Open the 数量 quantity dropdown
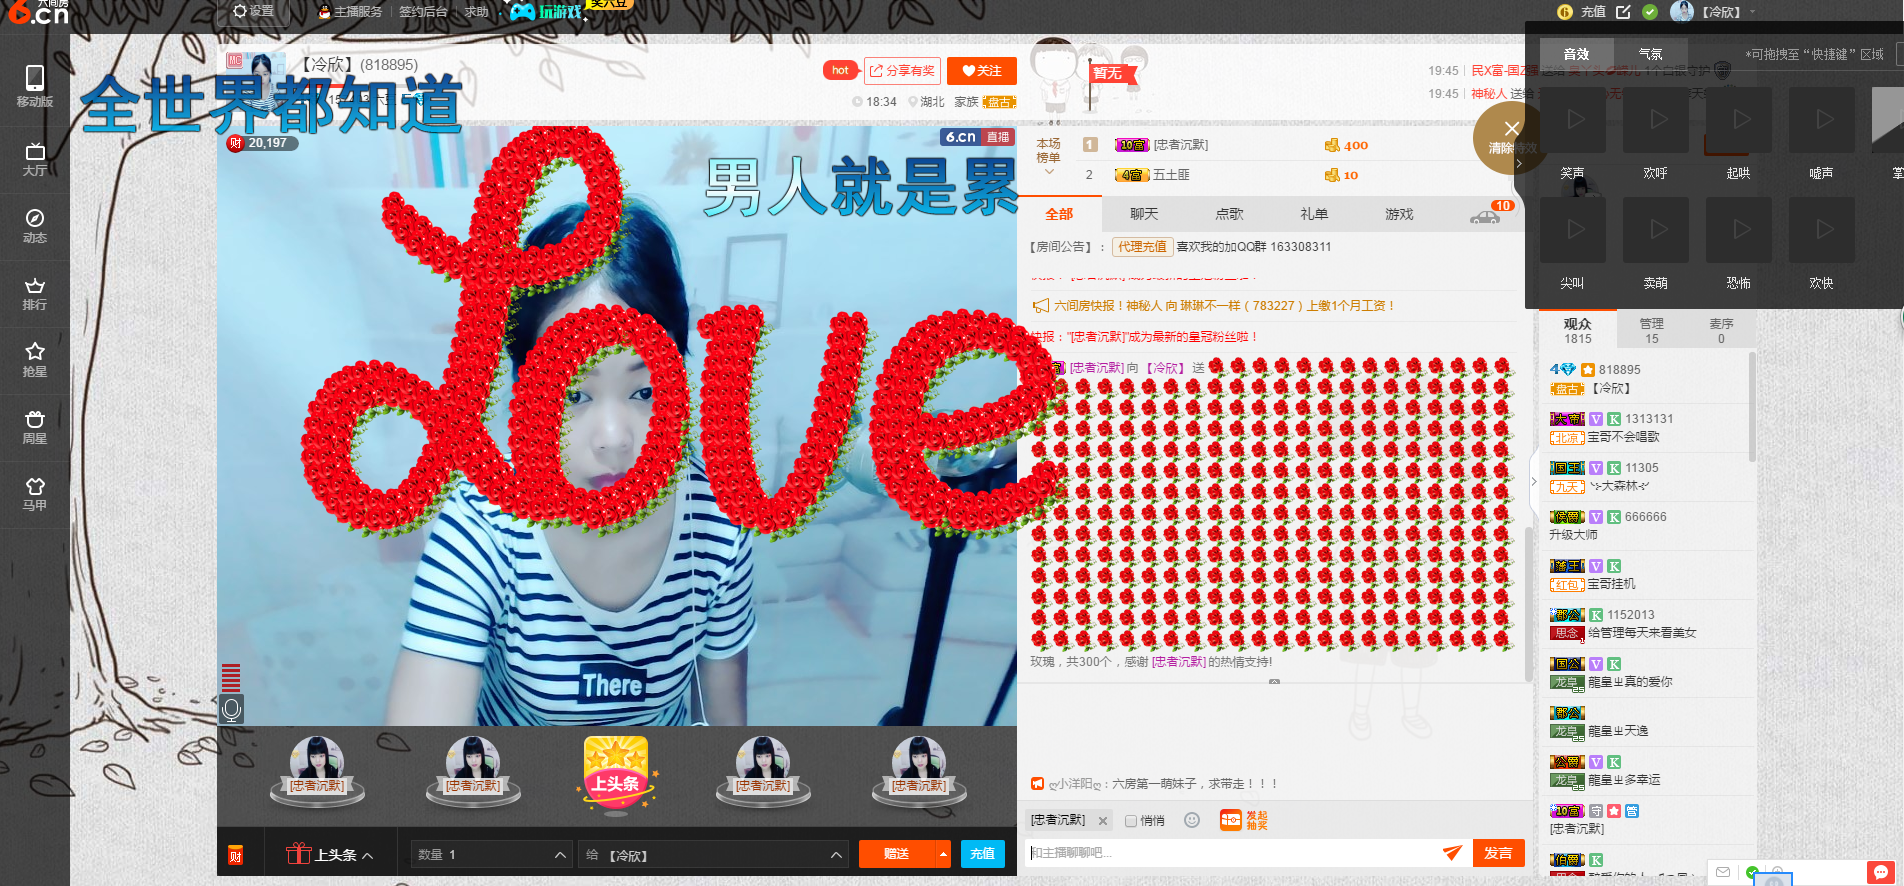 [492, 855]
